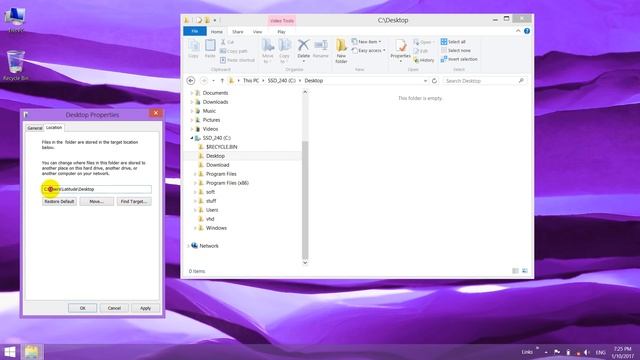Open the Easy access dropdown
640x360 pixels.
point(369,51)
